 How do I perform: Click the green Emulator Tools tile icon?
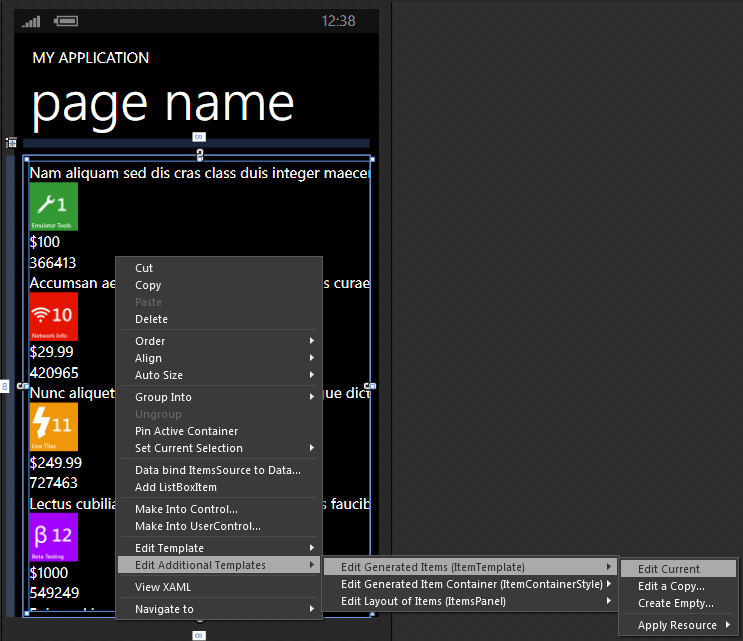click(x=53, y=207)
